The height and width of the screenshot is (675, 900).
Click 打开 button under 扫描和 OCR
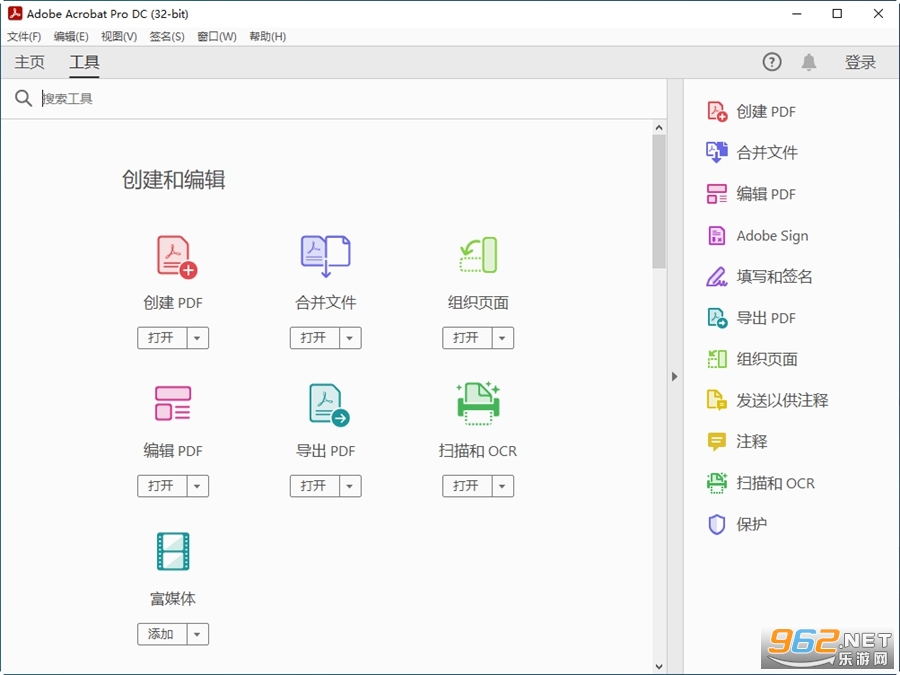467,486
